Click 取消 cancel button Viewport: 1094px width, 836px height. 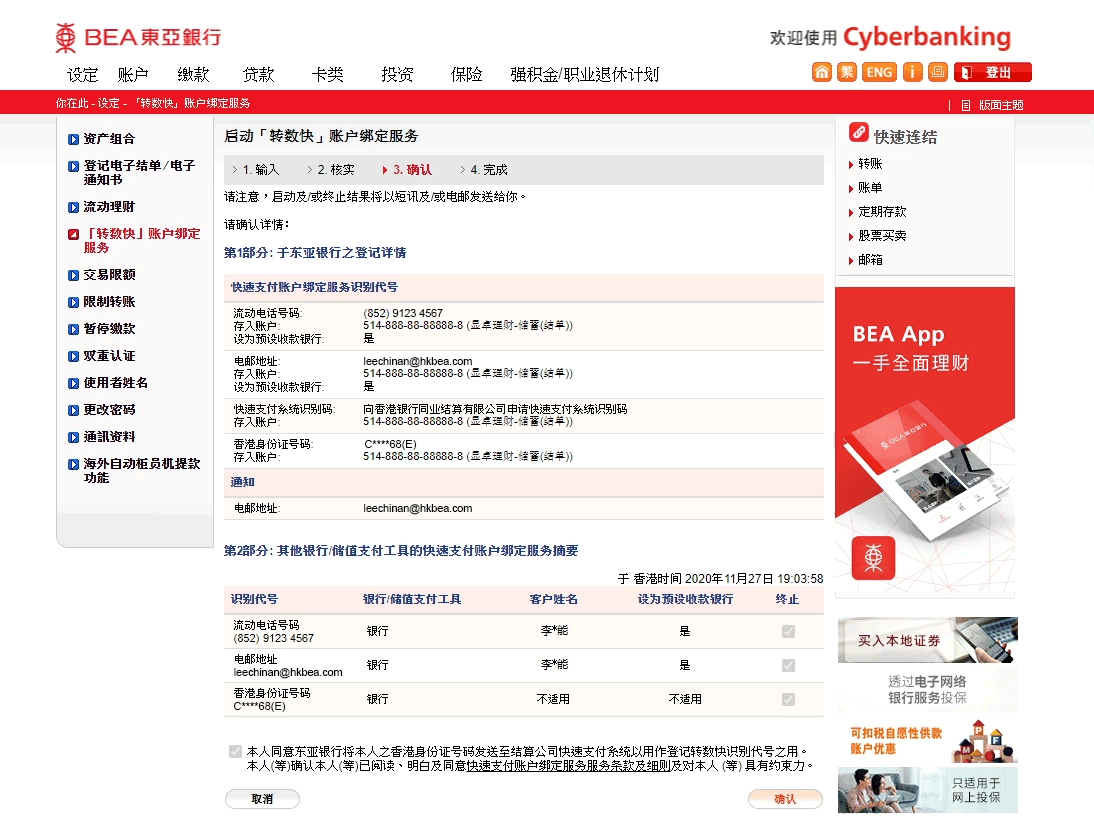[x=262, y=799]
